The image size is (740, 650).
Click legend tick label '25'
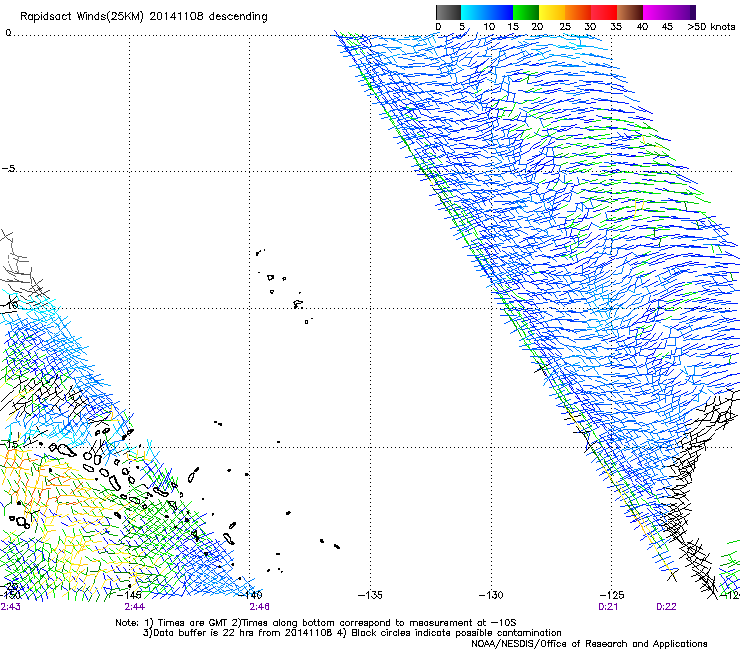(x=564, y=27)
